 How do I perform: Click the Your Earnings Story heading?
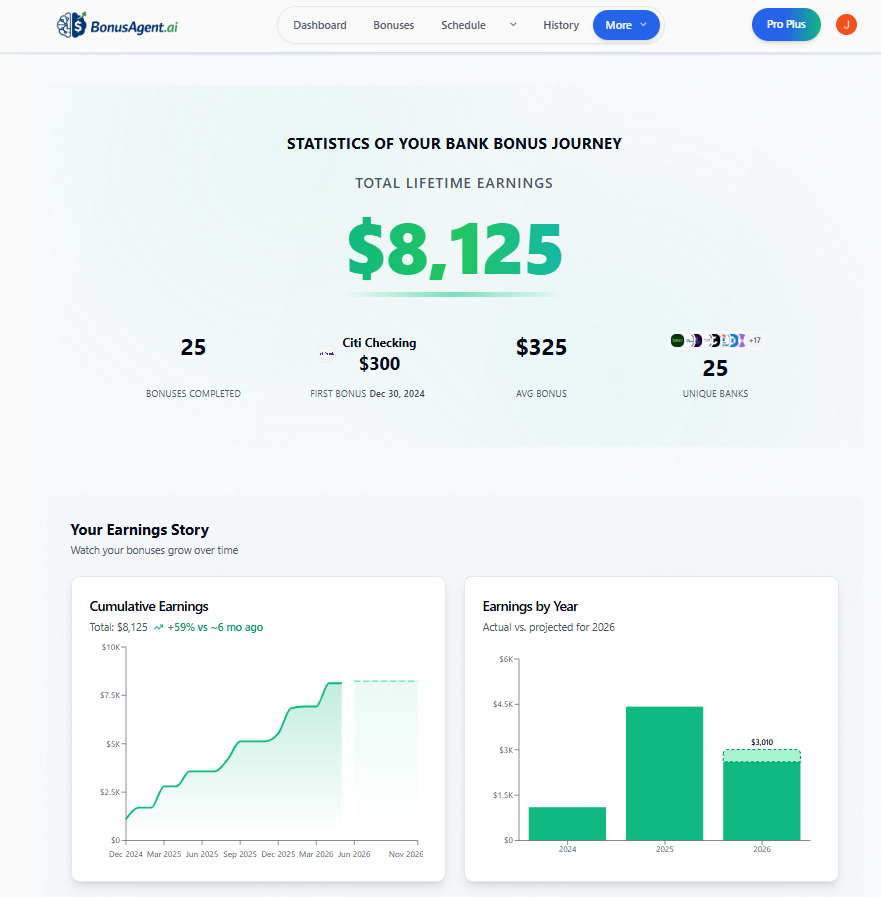tap(140, 530)
